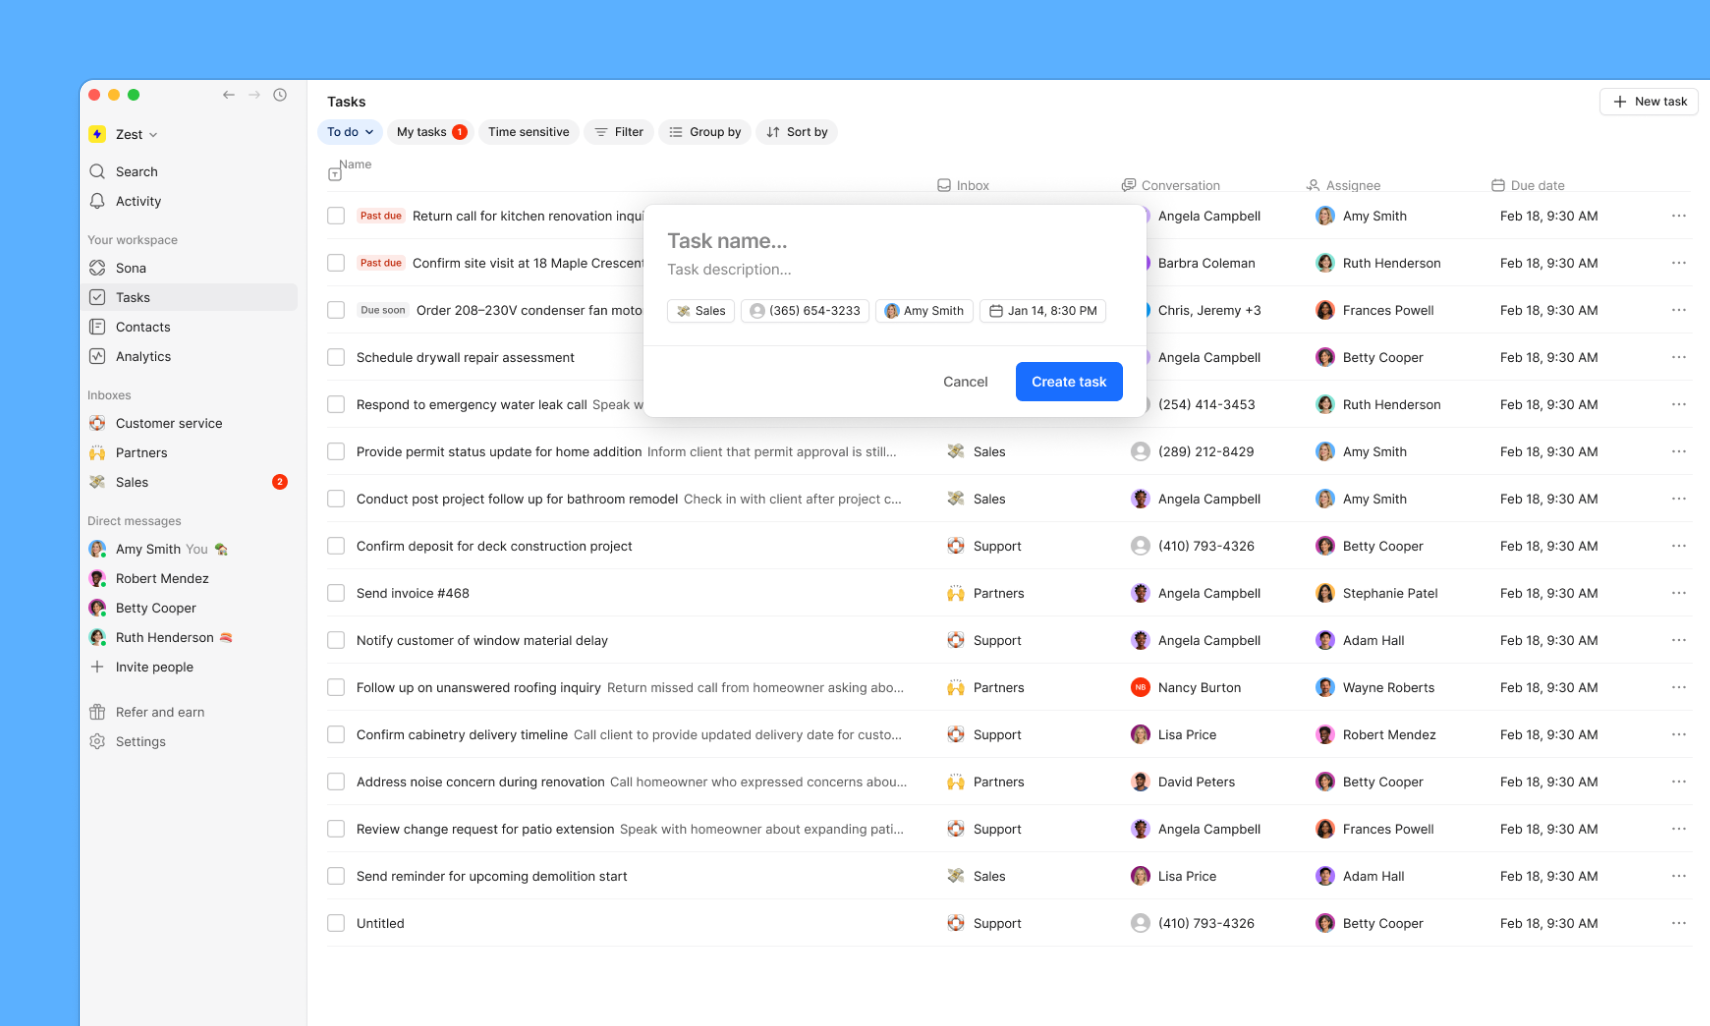Open the Settings gear
This screenshot has width=1710, height=1026.
(97, 741)
